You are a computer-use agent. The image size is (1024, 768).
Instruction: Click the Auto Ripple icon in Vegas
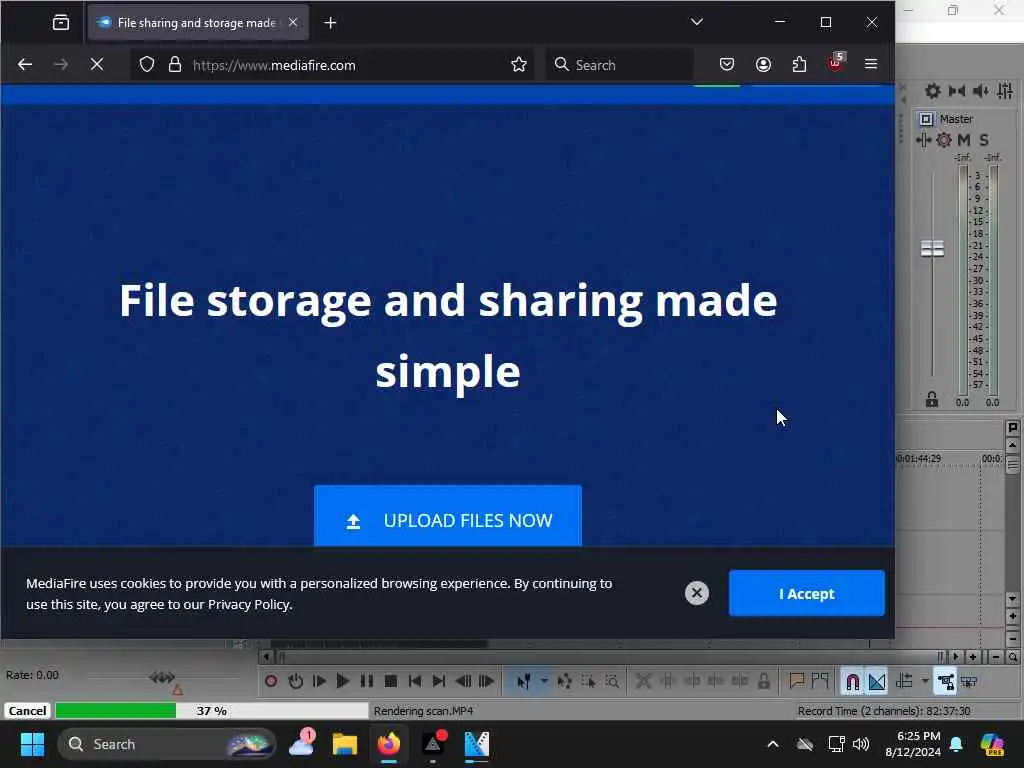pyautogui.click(x=904, y=681)
